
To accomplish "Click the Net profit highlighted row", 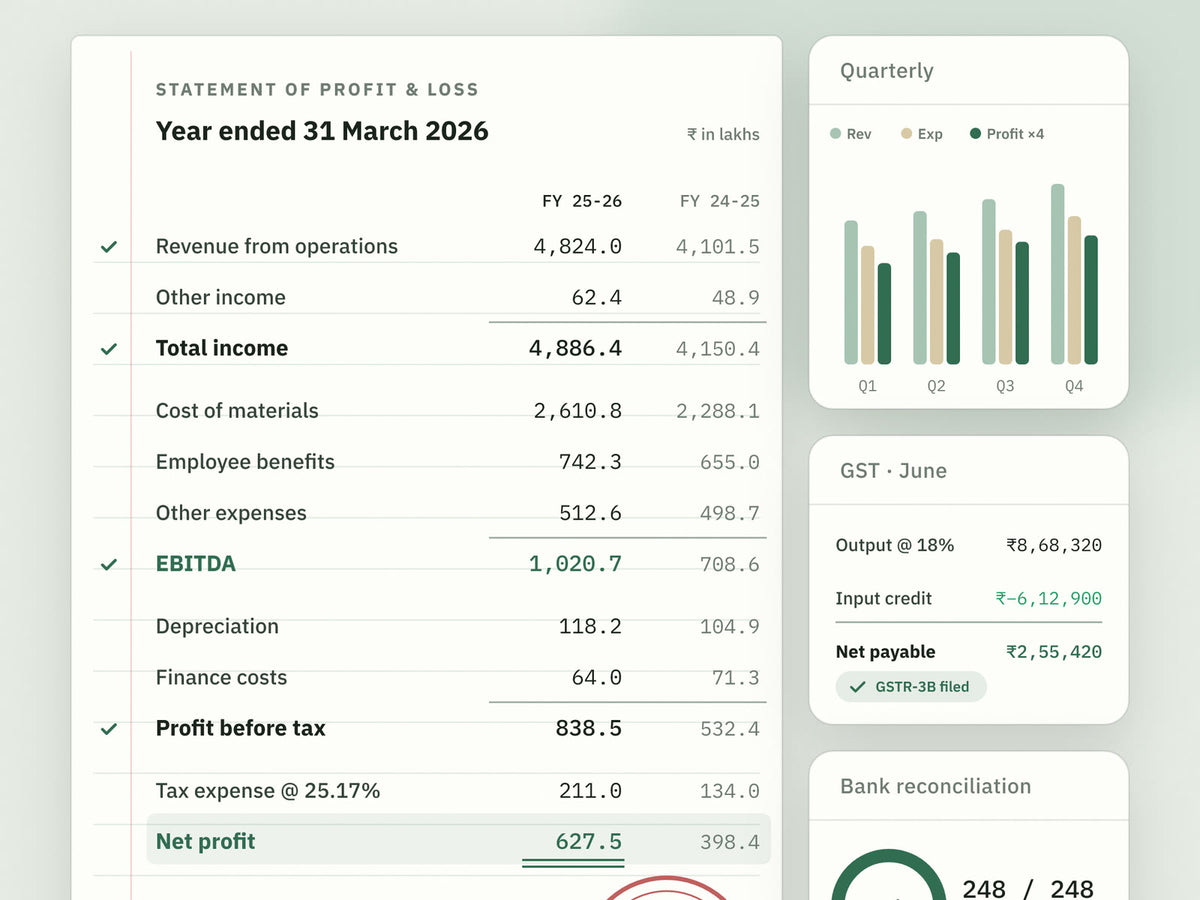I will coord(459,839).
